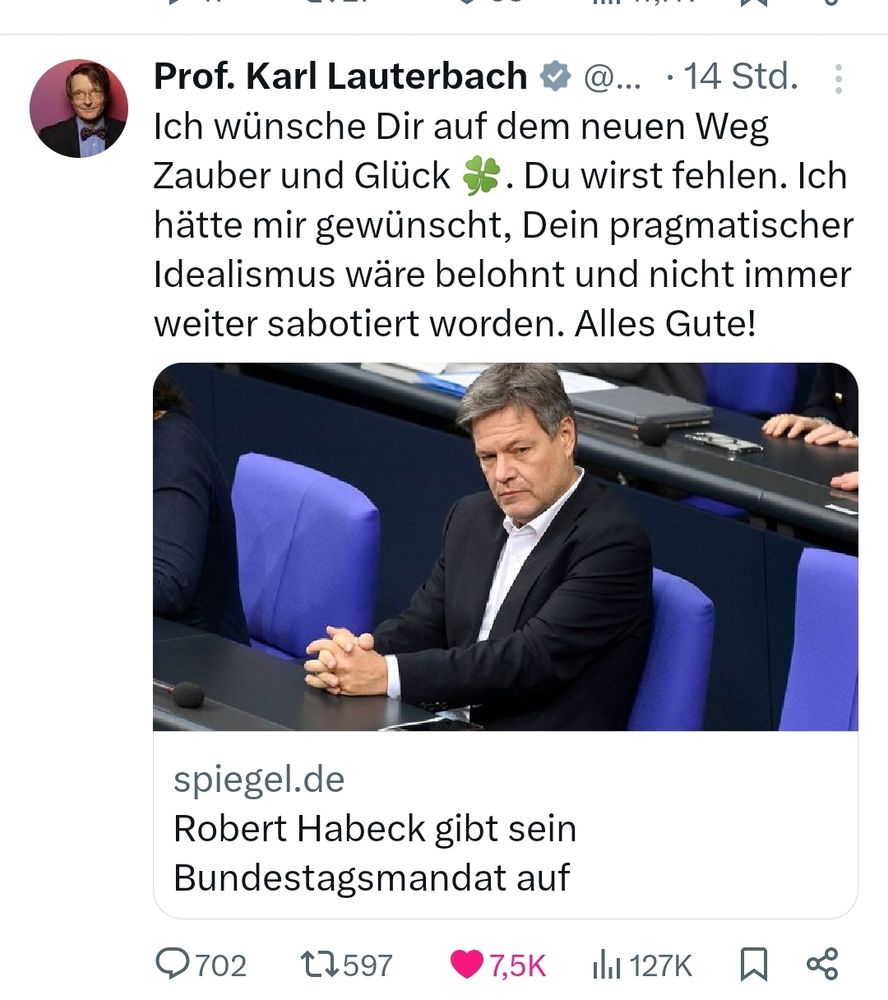Screen dimensions: 888x1000
Task: Tap the share icon under the tweet
Action: point(822,964)
